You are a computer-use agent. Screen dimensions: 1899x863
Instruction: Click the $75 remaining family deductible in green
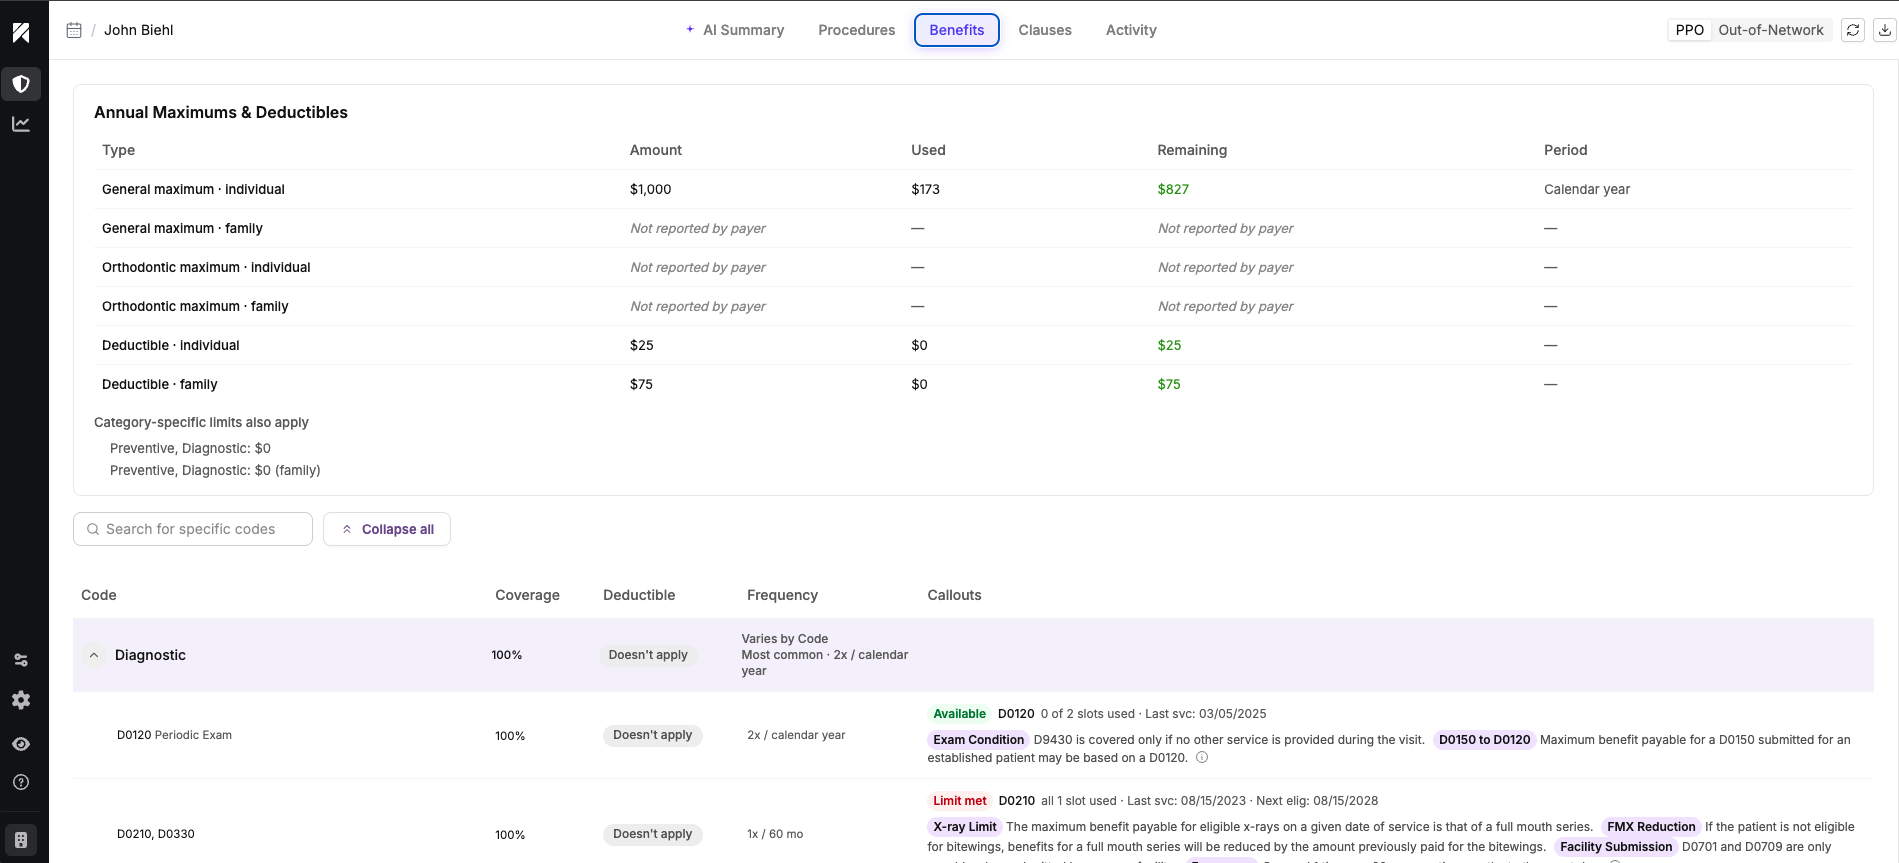[x=1169, y=384]
